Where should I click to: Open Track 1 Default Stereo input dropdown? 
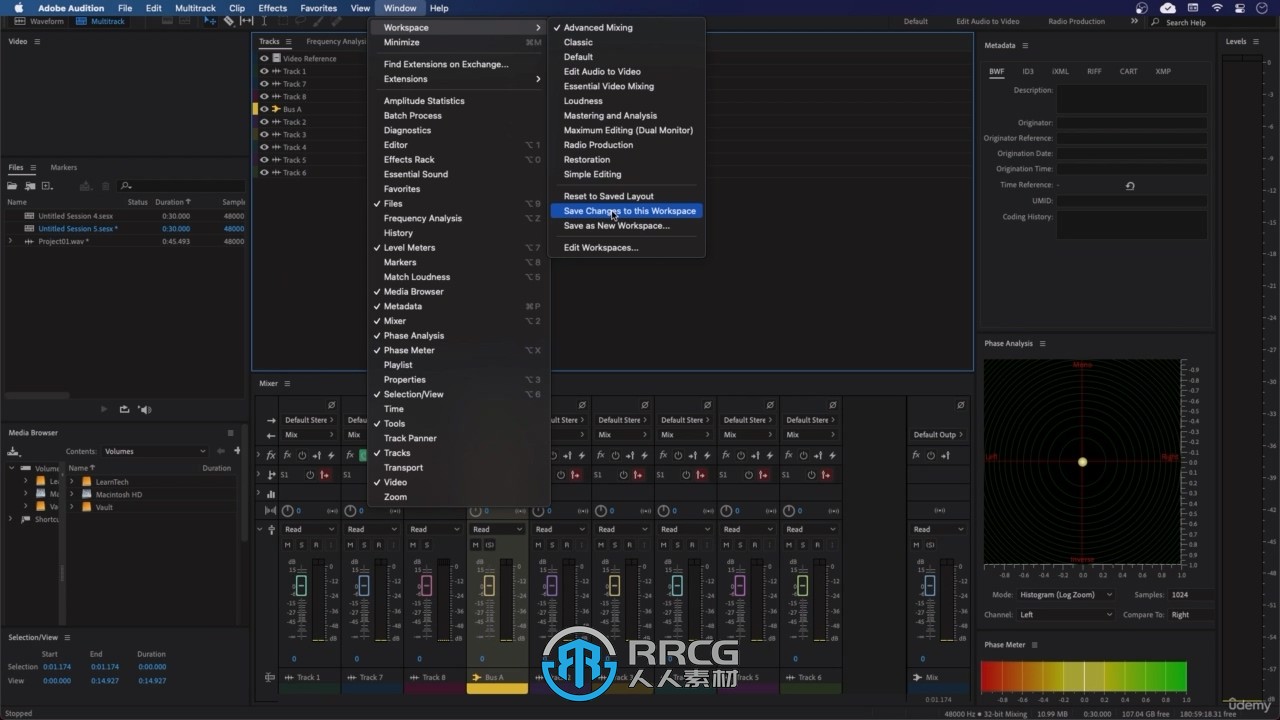click(311, 420)
